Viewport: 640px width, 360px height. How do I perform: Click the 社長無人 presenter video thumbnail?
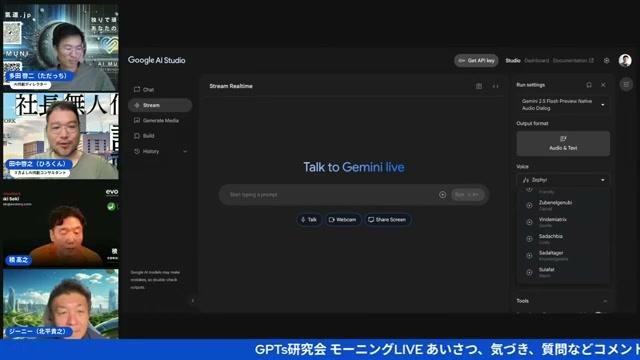61,136
